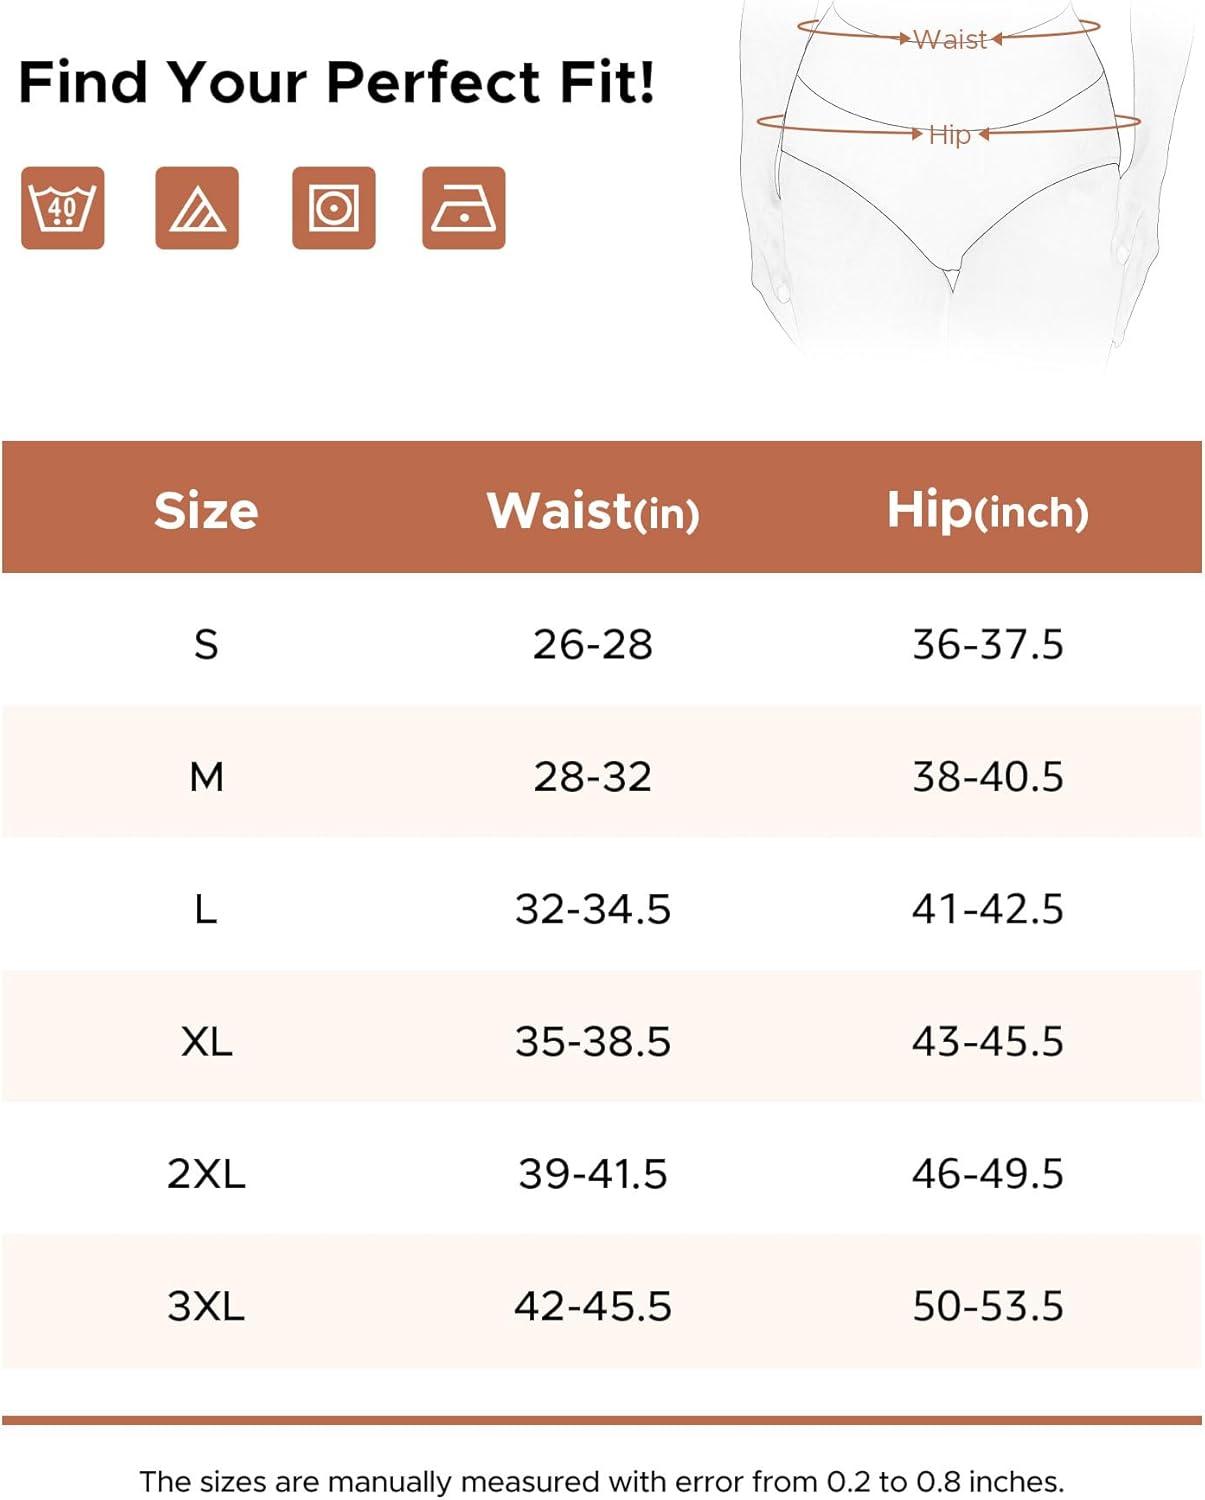Click the Size column header
This screenshot has width=1205, height=1500.
click(x=206, y=510)
